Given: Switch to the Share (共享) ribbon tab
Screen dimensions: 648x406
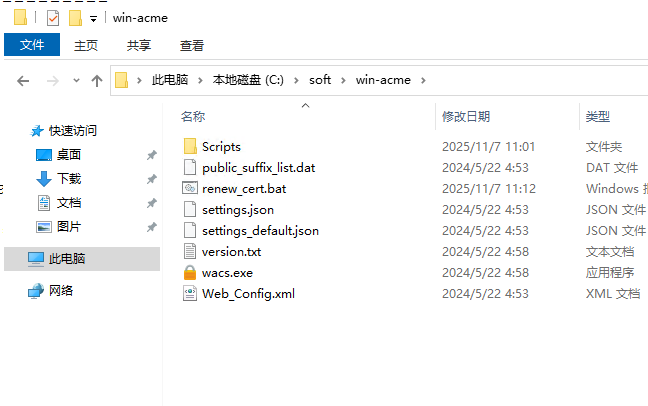Looking at the screenshot, I should [139, 45].
